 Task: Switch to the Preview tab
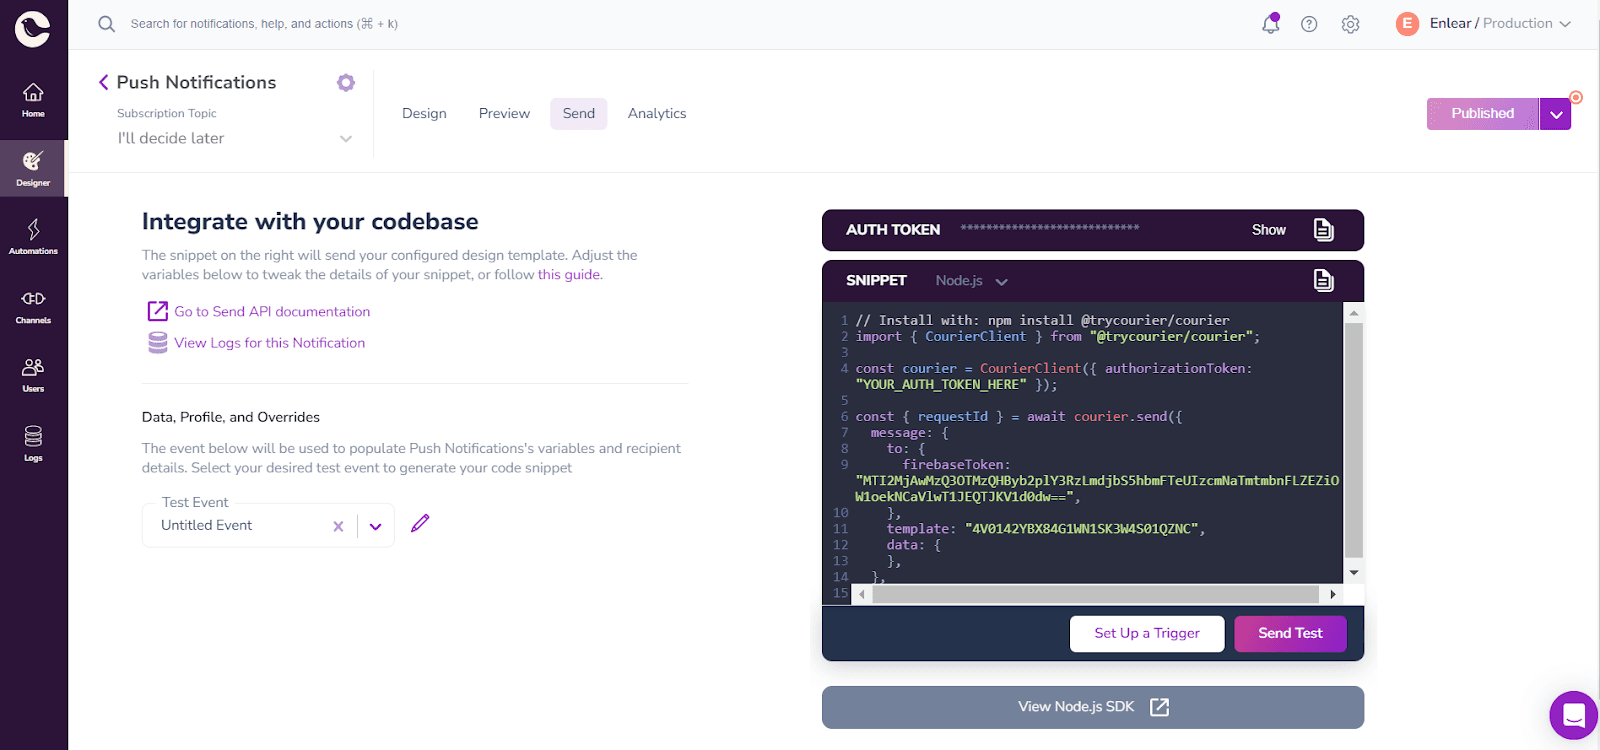pyautogui.click(x=504, y=113)
